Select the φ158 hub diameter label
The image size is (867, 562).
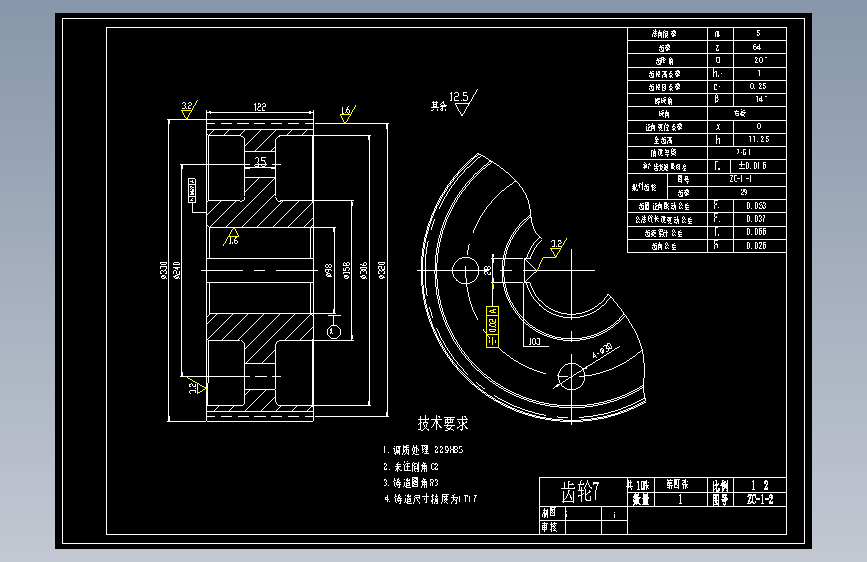(347, 270)
